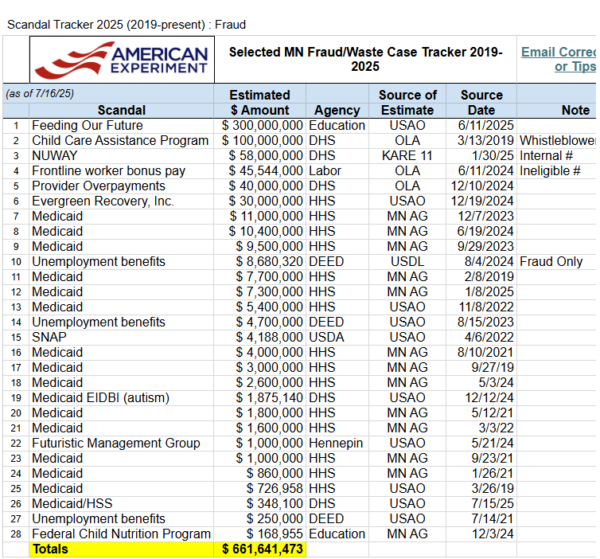Image resolution: width=600 pixels, height=559 pixels.
Task: Click the SNAP scandal cell
Action: [x=121, y=337]
